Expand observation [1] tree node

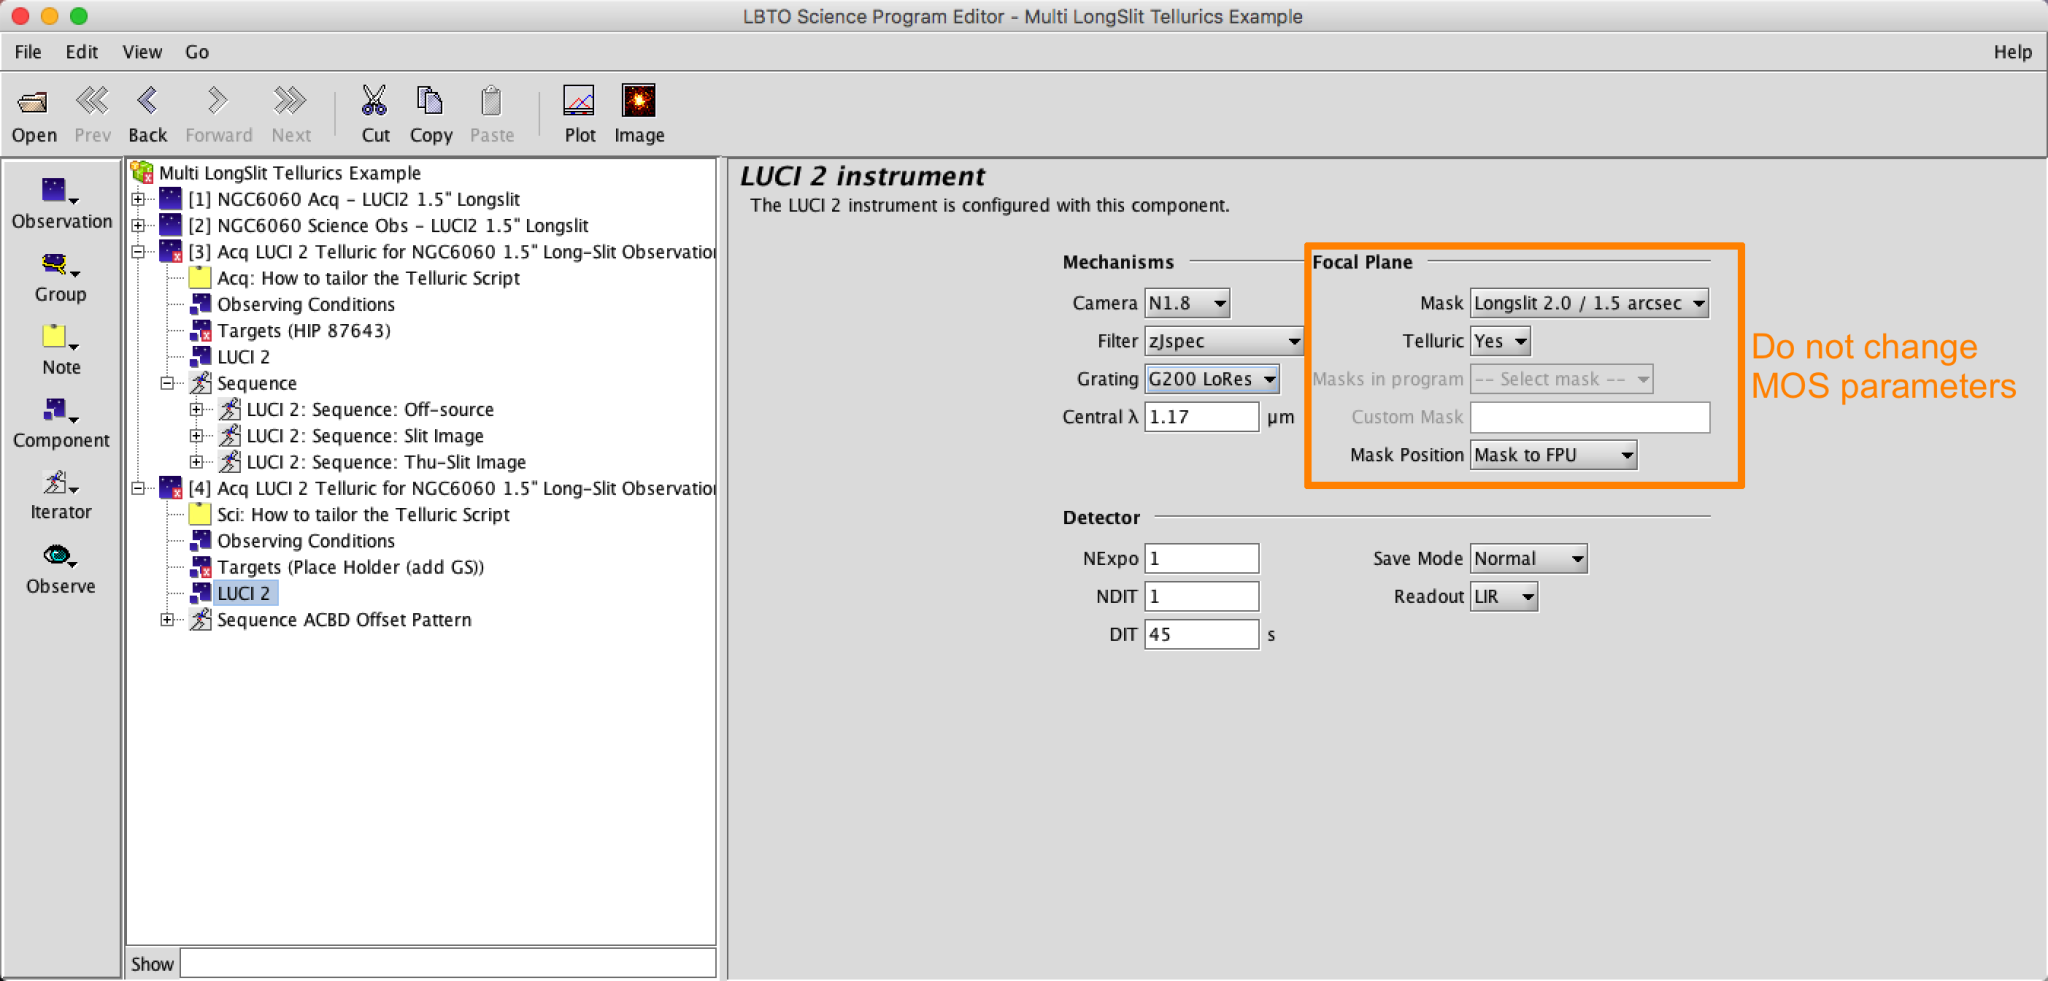coord(138,199)
